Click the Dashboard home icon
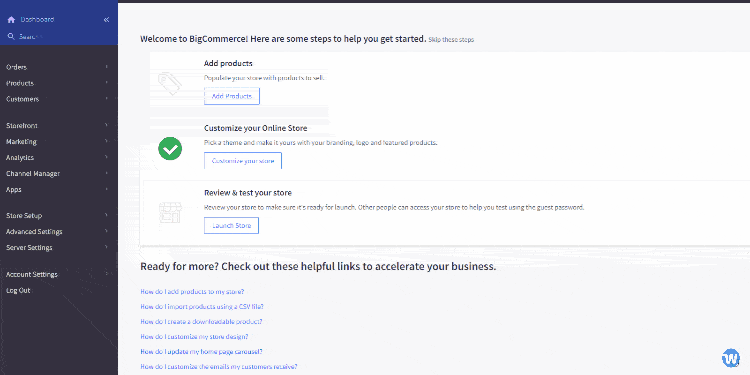This screenshot has width=750, height=375. pyautogui.click(x=11, y=20)
